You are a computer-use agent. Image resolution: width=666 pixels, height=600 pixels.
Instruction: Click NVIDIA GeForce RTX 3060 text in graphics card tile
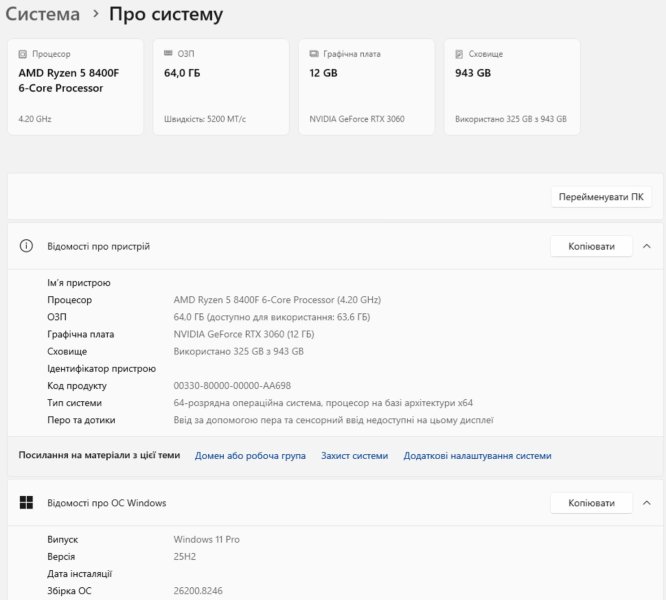[x=357, y=119]
